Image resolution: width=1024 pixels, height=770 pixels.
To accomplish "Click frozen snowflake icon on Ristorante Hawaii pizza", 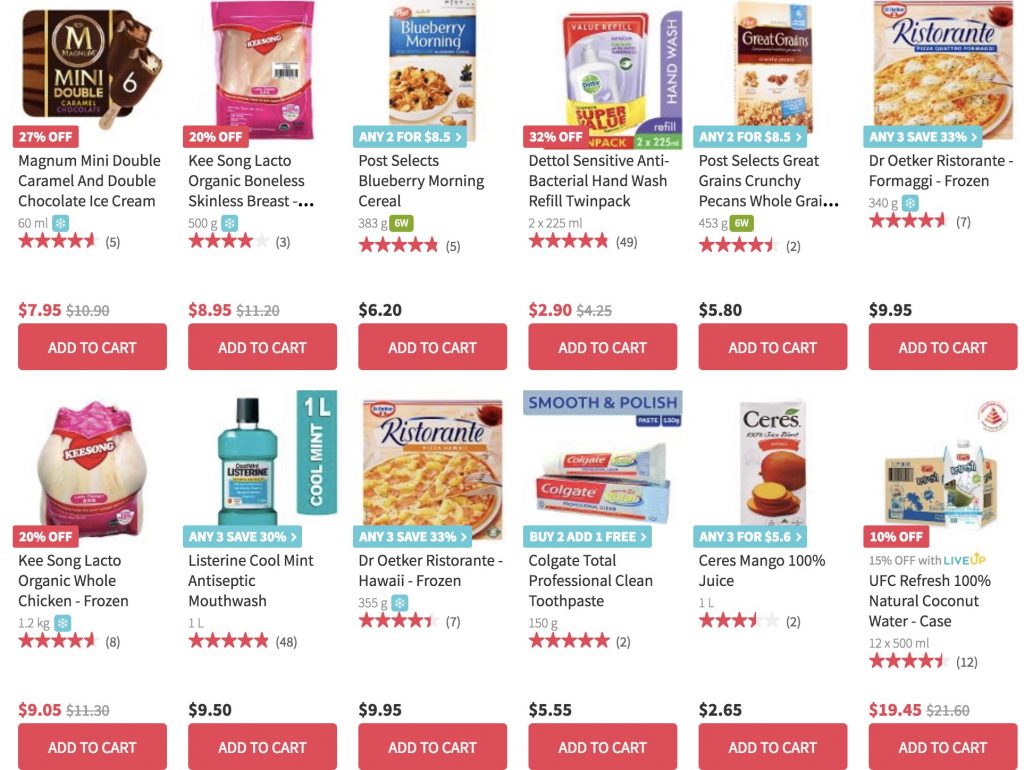I will point(400,603).
